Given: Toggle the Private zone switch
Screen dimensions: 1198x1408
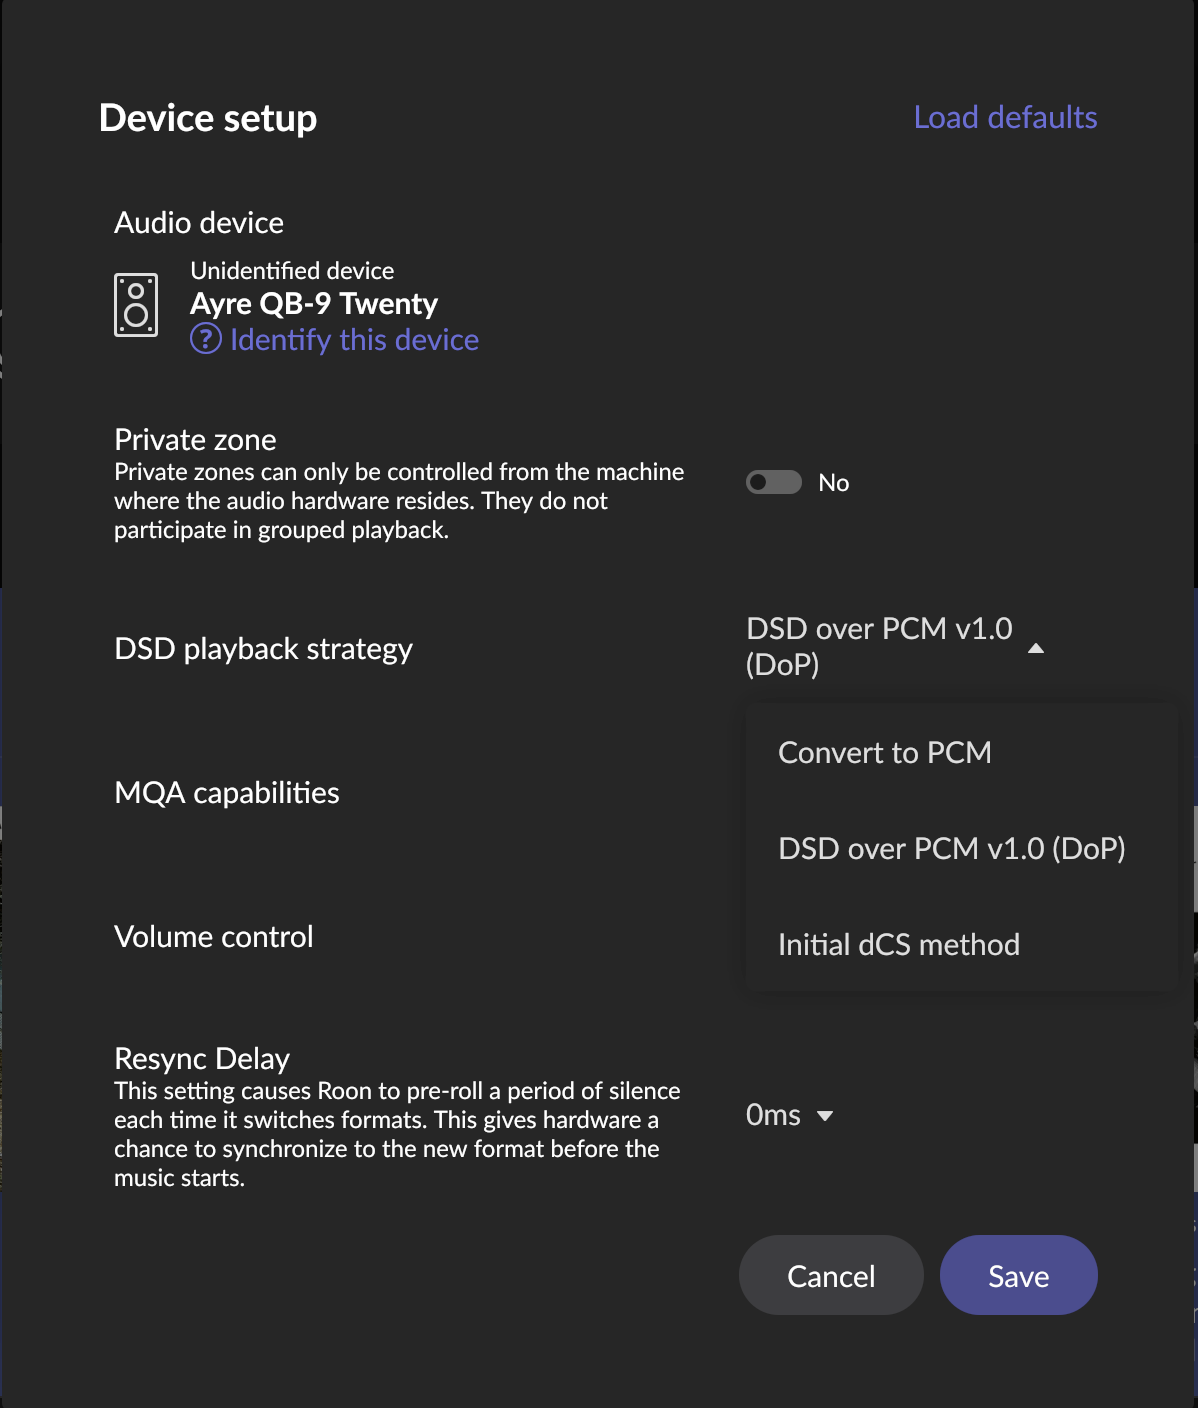Looking at the screenshot, I should 774,482.
